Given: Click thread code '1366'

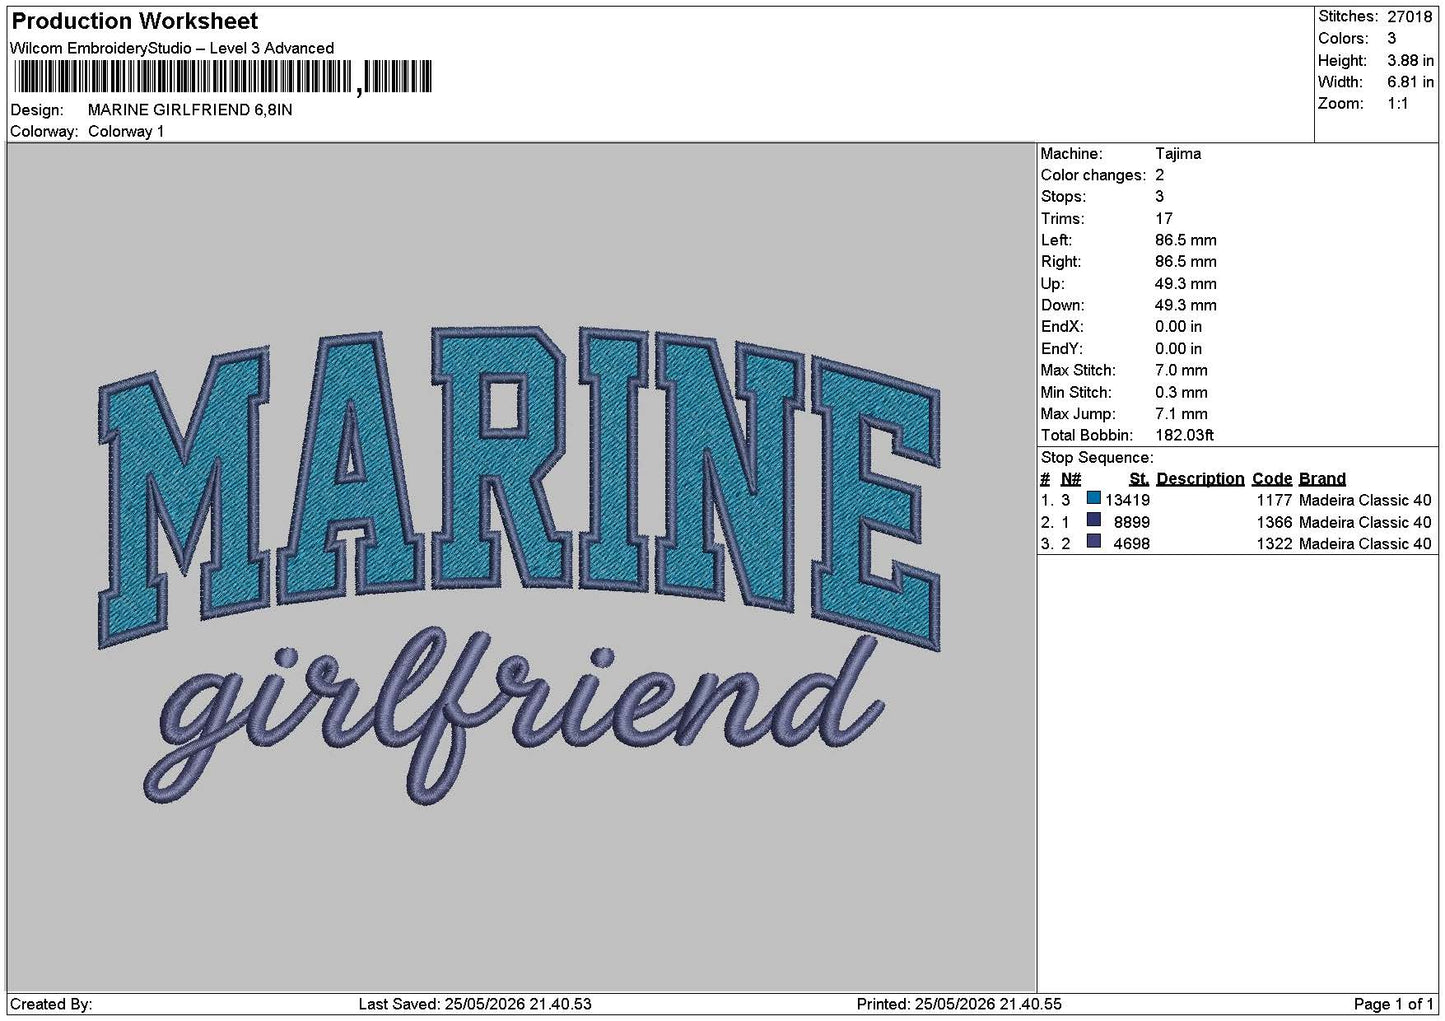Looking at the screenshot, I should [1275, 523].
